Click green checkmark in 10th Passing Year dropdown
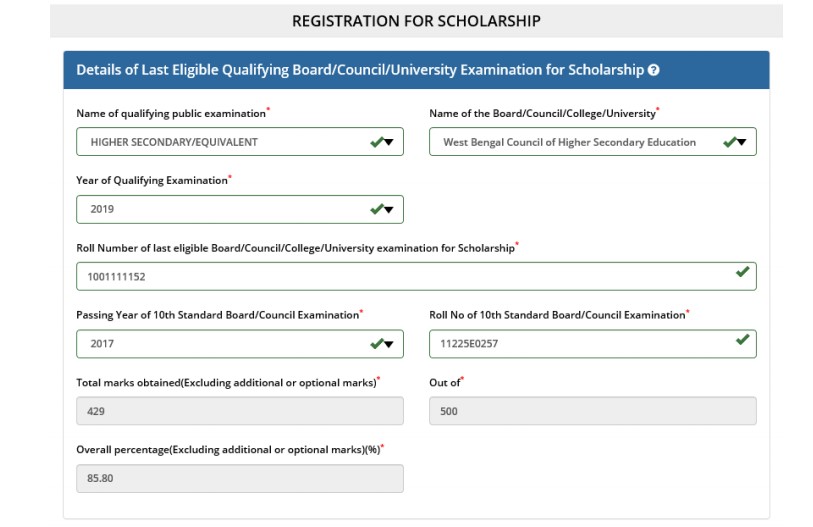The image size is (813, 527). (x=376, y=343)
